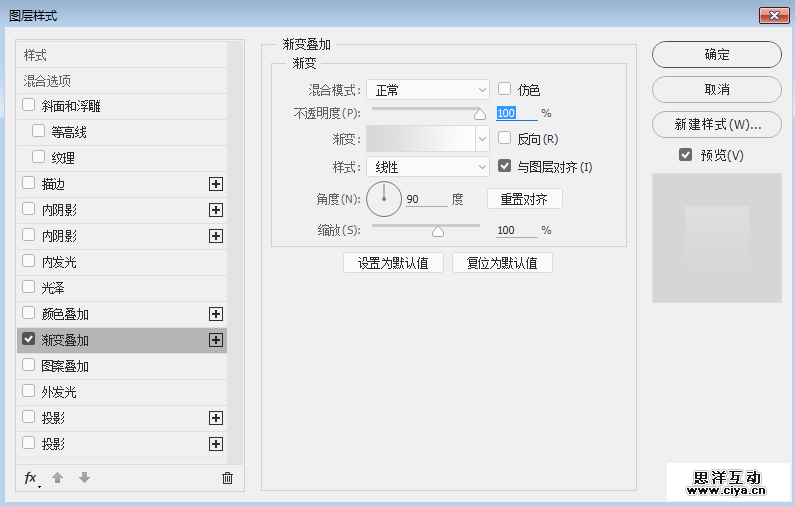Click the plus icon beside 颜色叠加
The image size is (795, 506).
[215, 314]
